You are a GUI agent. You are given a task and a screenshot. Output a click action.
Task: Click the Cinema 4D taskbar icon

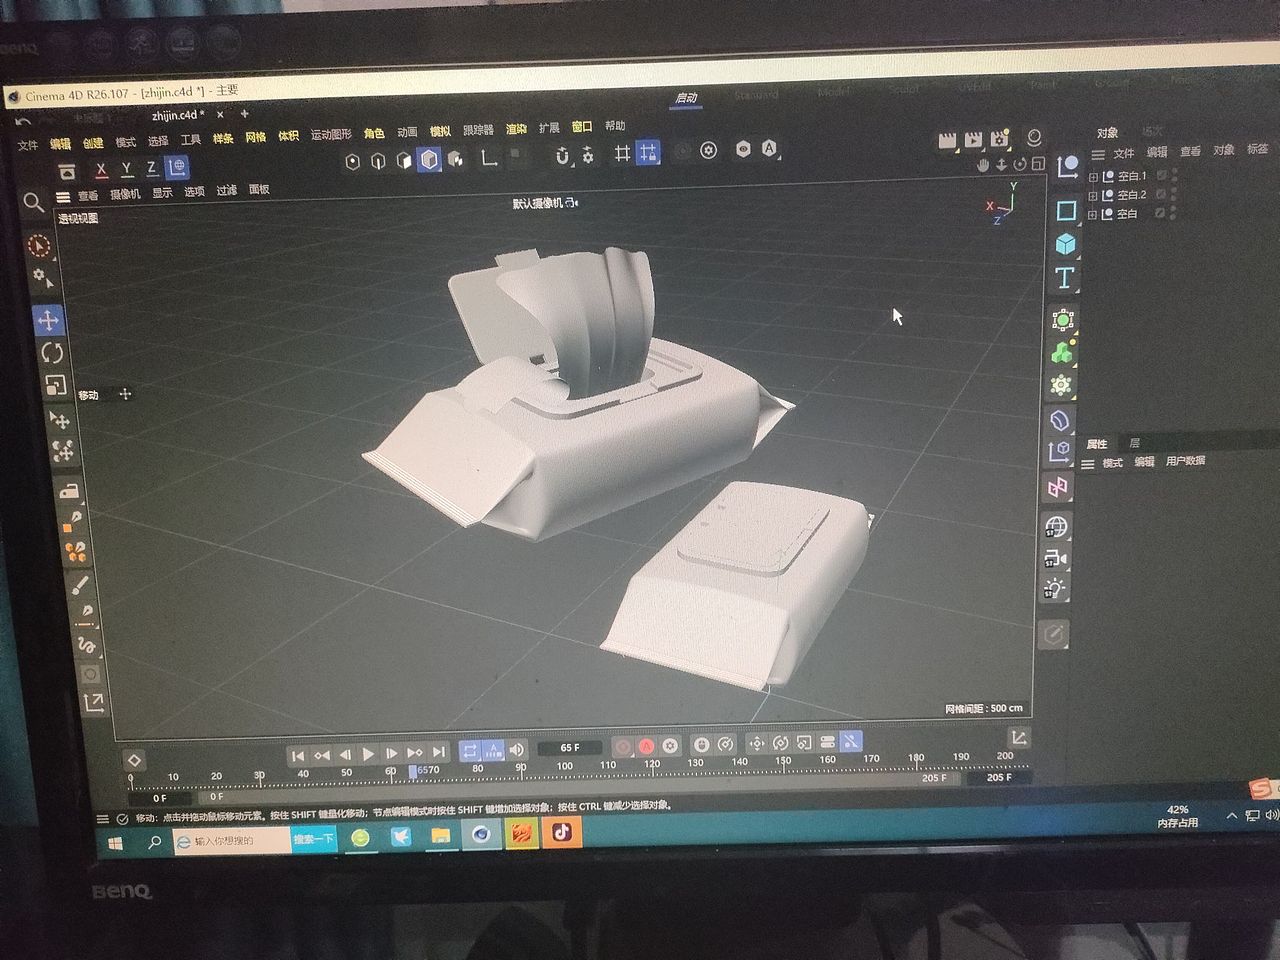click(482, 834)
